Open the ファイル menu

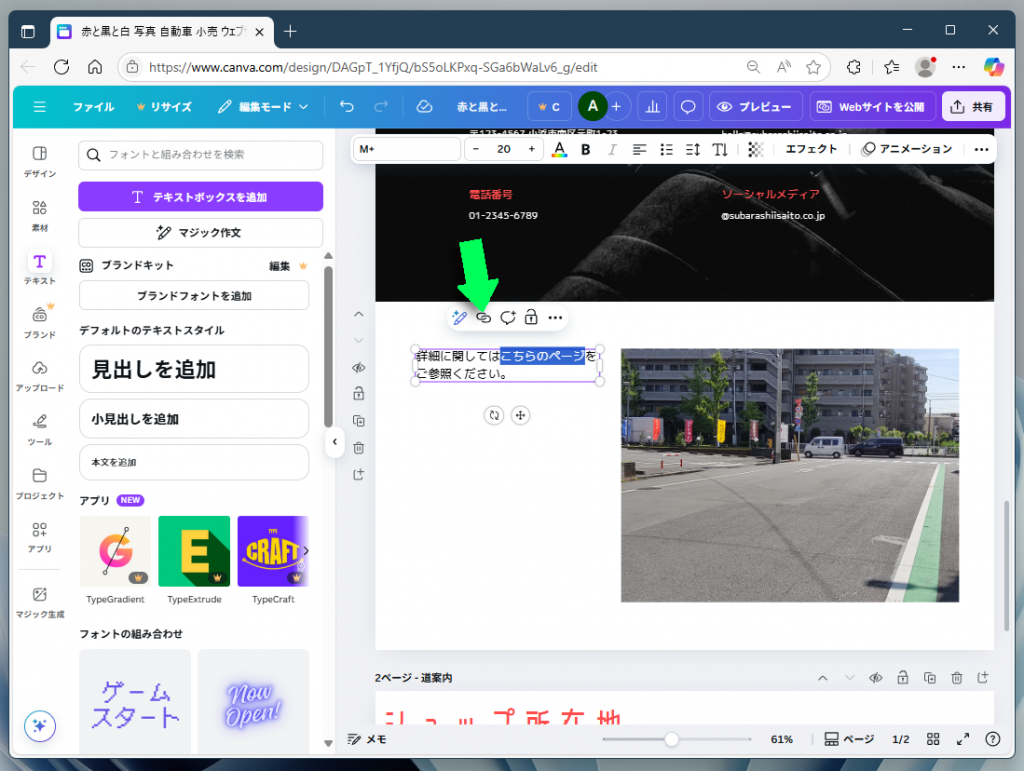(x=93, y=106)
